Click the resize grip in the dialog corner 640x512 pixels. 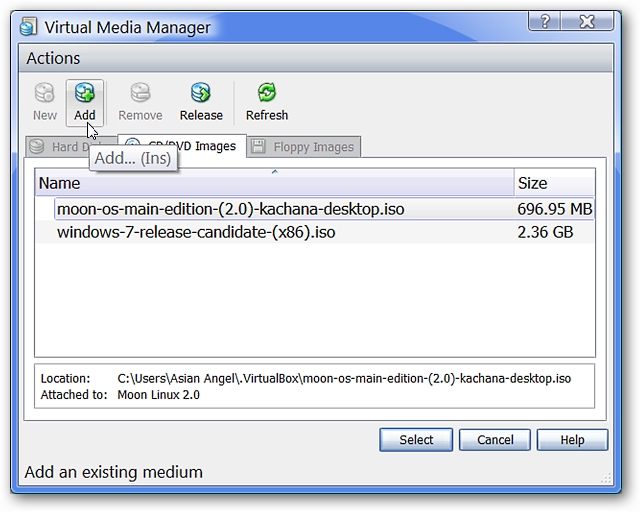[606, 478]
